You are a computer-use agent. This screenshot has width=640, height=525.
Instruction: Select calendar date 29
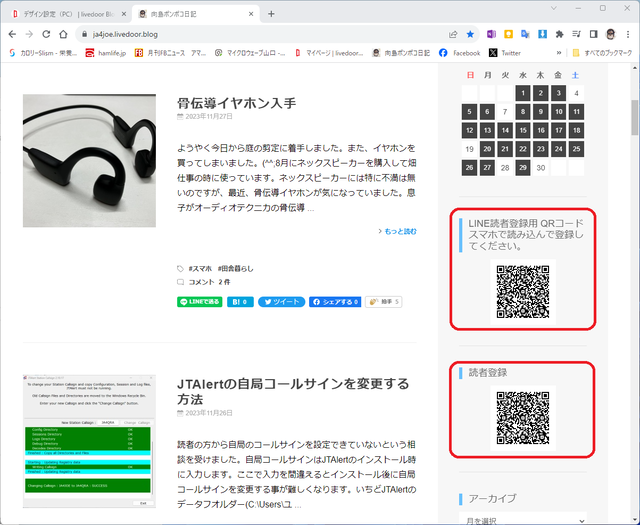[523, 168]
